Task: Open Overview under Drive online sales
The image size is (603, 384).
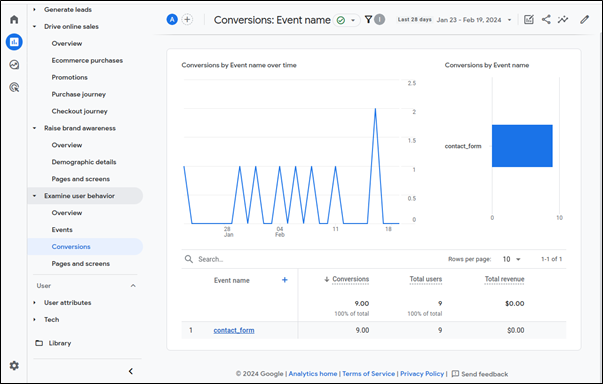Action: [67, 43]
